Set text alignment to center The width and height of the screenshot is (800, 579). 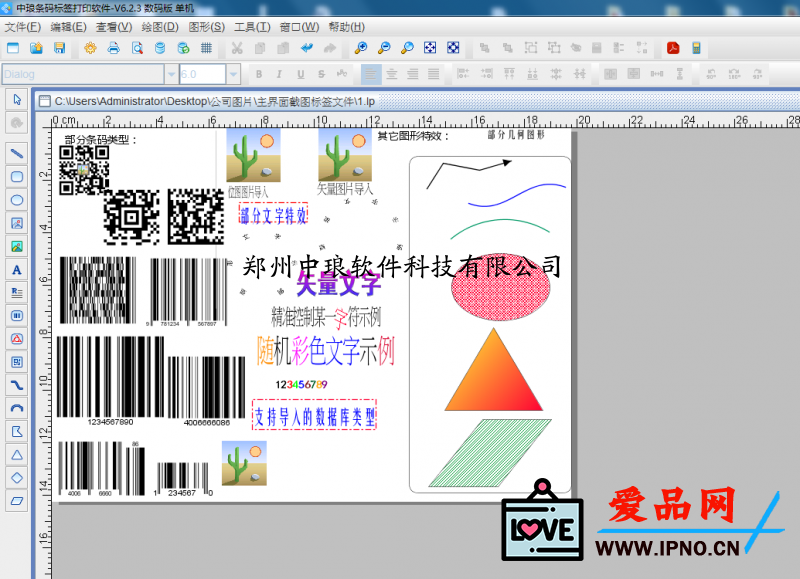pyautogui.click(x=392, y=74)
